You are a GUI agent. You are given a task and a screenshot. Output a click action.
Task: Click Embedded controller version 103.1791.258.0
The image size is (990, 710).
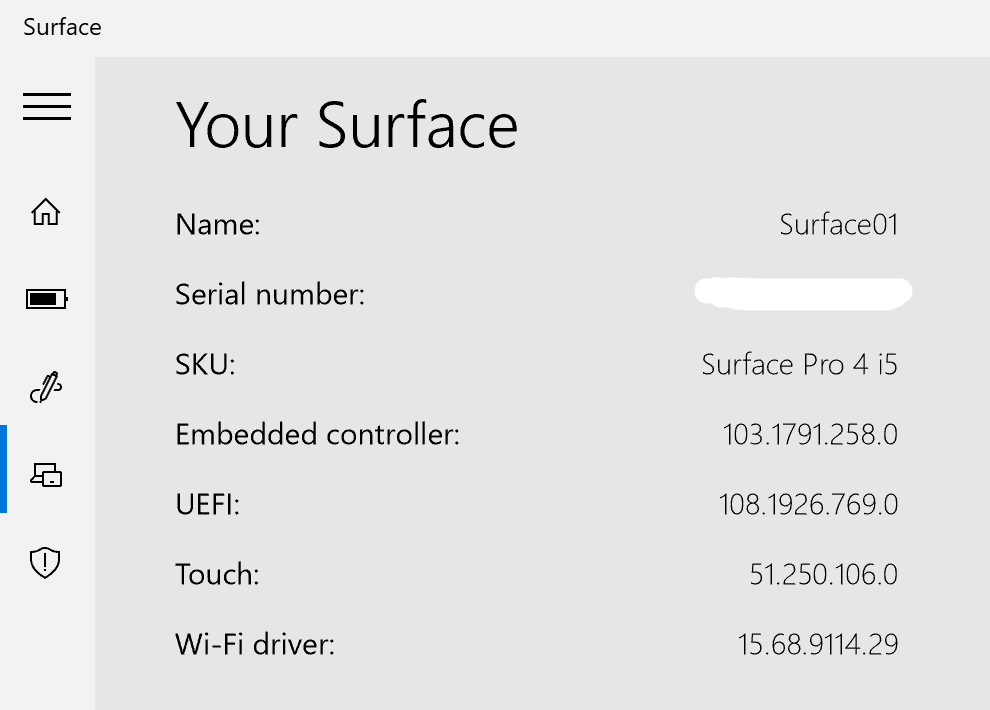click(810, 435)
